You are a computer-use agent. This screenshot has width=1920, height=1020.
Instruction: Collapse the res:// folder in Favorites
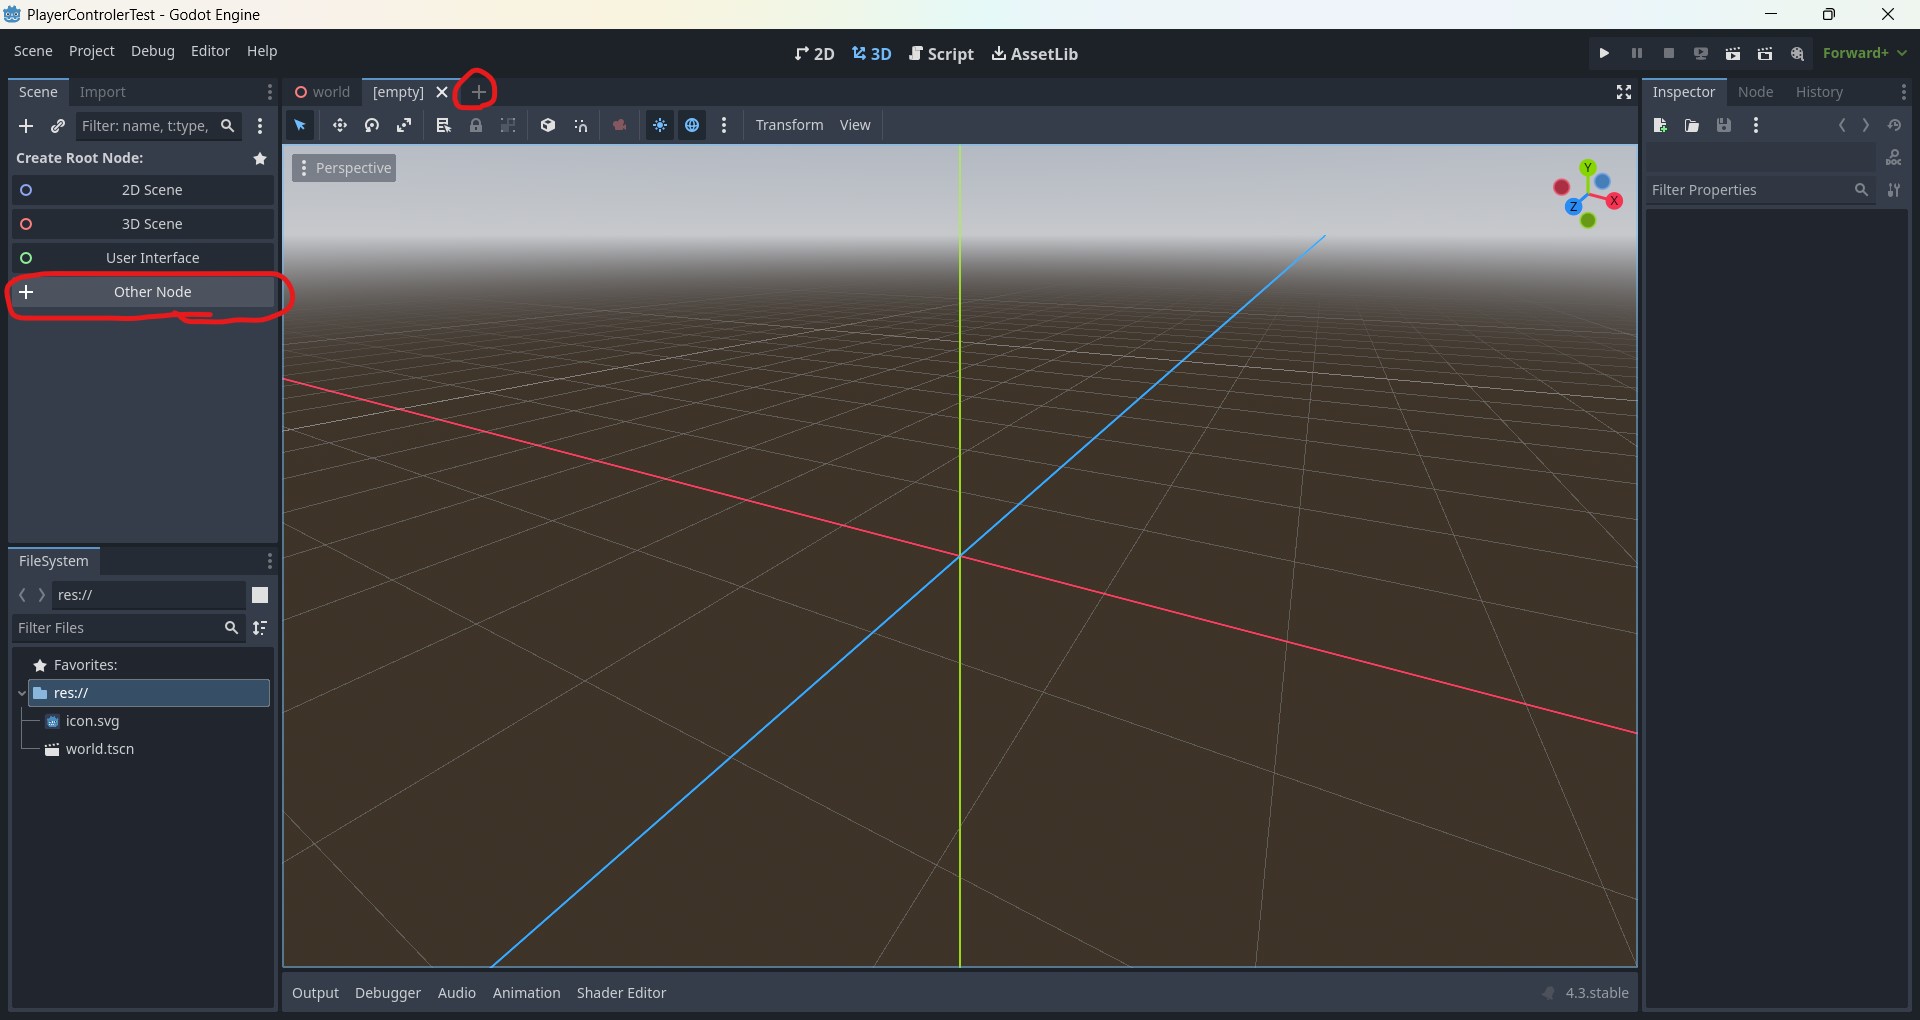pos(21,693)
